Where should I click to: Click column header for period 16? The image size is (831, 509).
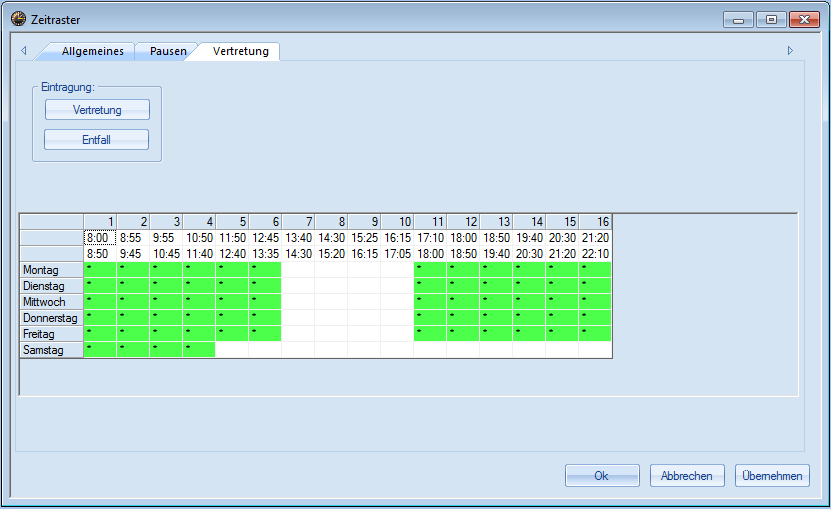click(x=595, y=222)
